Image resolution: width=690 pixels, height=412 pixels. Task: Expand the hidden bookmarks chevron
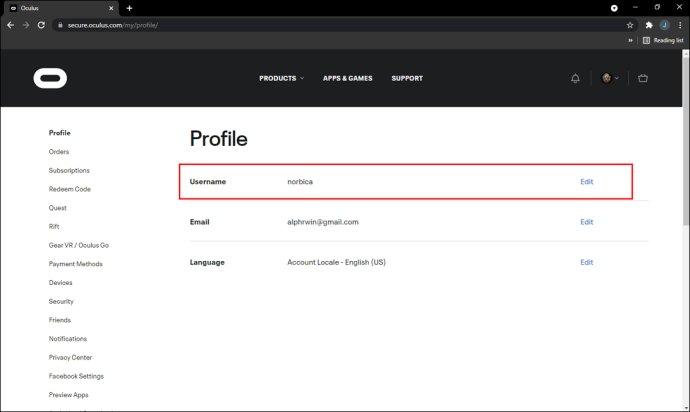click(x=630, y=40)
